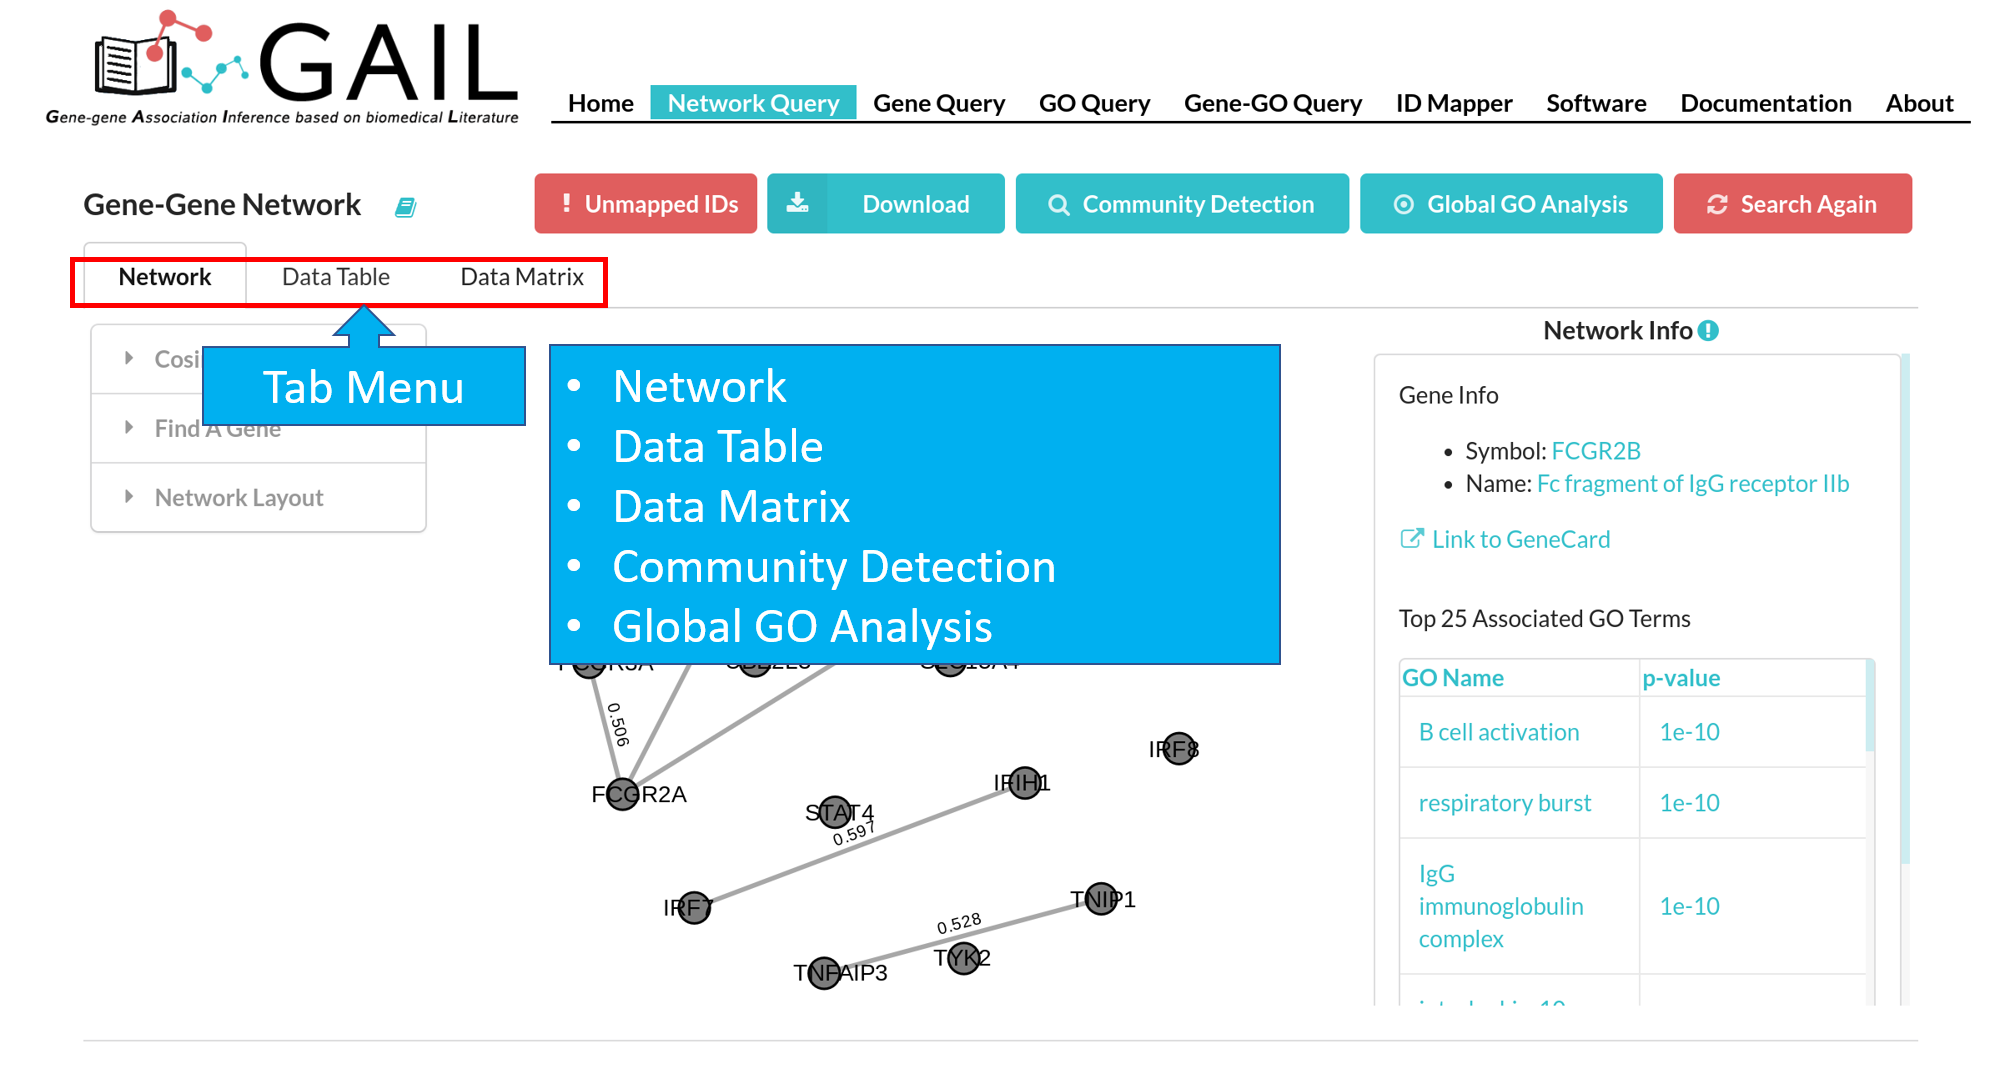Screen dimensions: 2000x1069
Task: Click the external link icon for GeneCard
Action: click(1411, 539)
